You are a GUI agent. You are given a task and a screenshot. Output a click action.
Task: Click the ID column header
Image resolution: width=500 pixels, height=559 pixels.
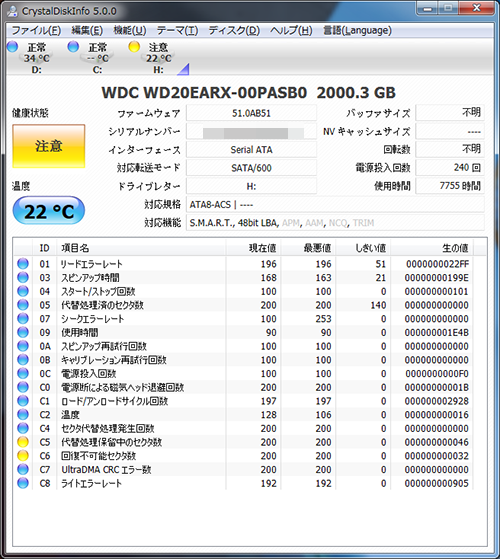coord(45,248)
